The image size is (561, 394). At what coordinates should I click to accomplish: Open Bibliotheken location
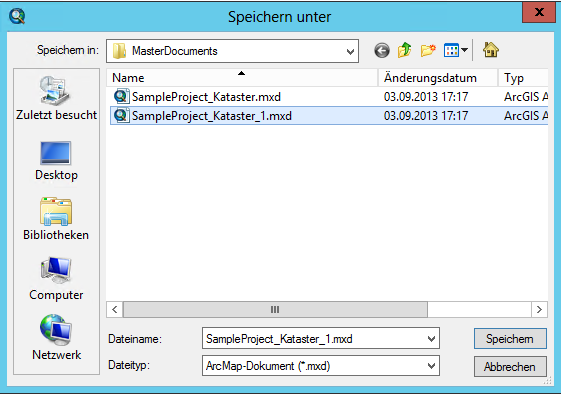pos(56,219)
